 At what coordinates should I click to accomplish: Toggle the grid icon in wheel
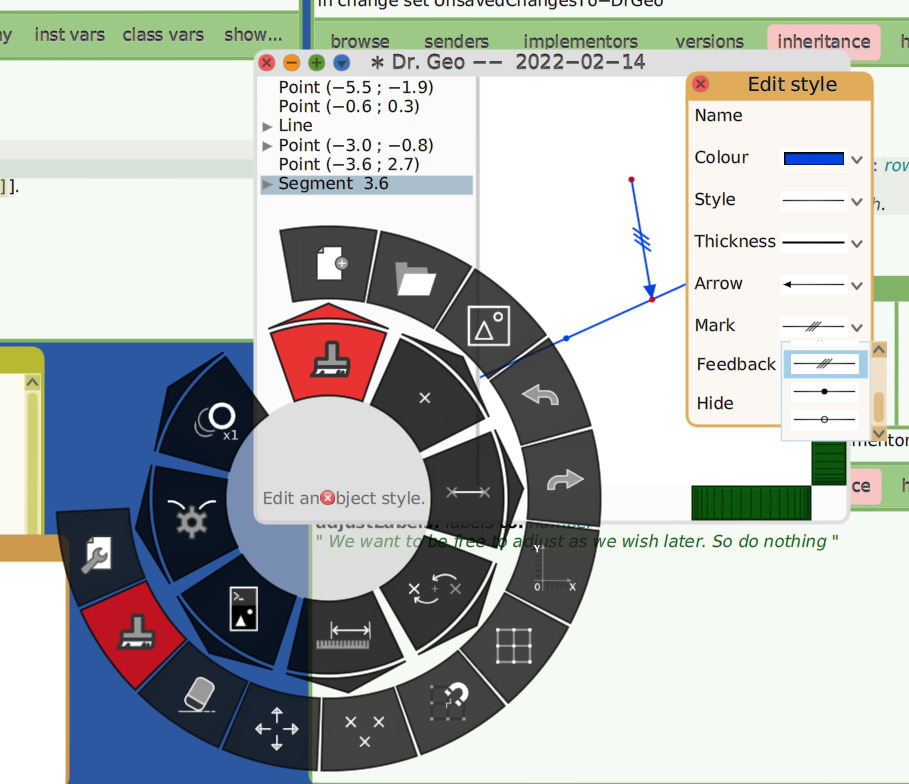pyautogui.click(x=514, y=645)
